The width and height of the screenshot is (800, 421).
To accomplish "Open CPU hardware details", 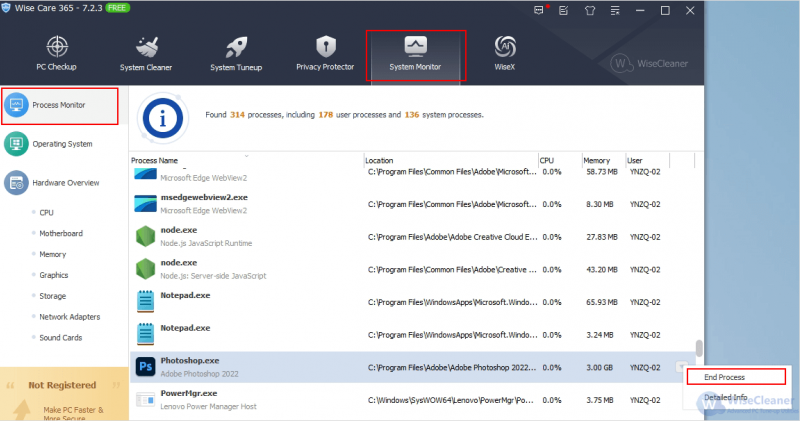I will pos(46,212).
